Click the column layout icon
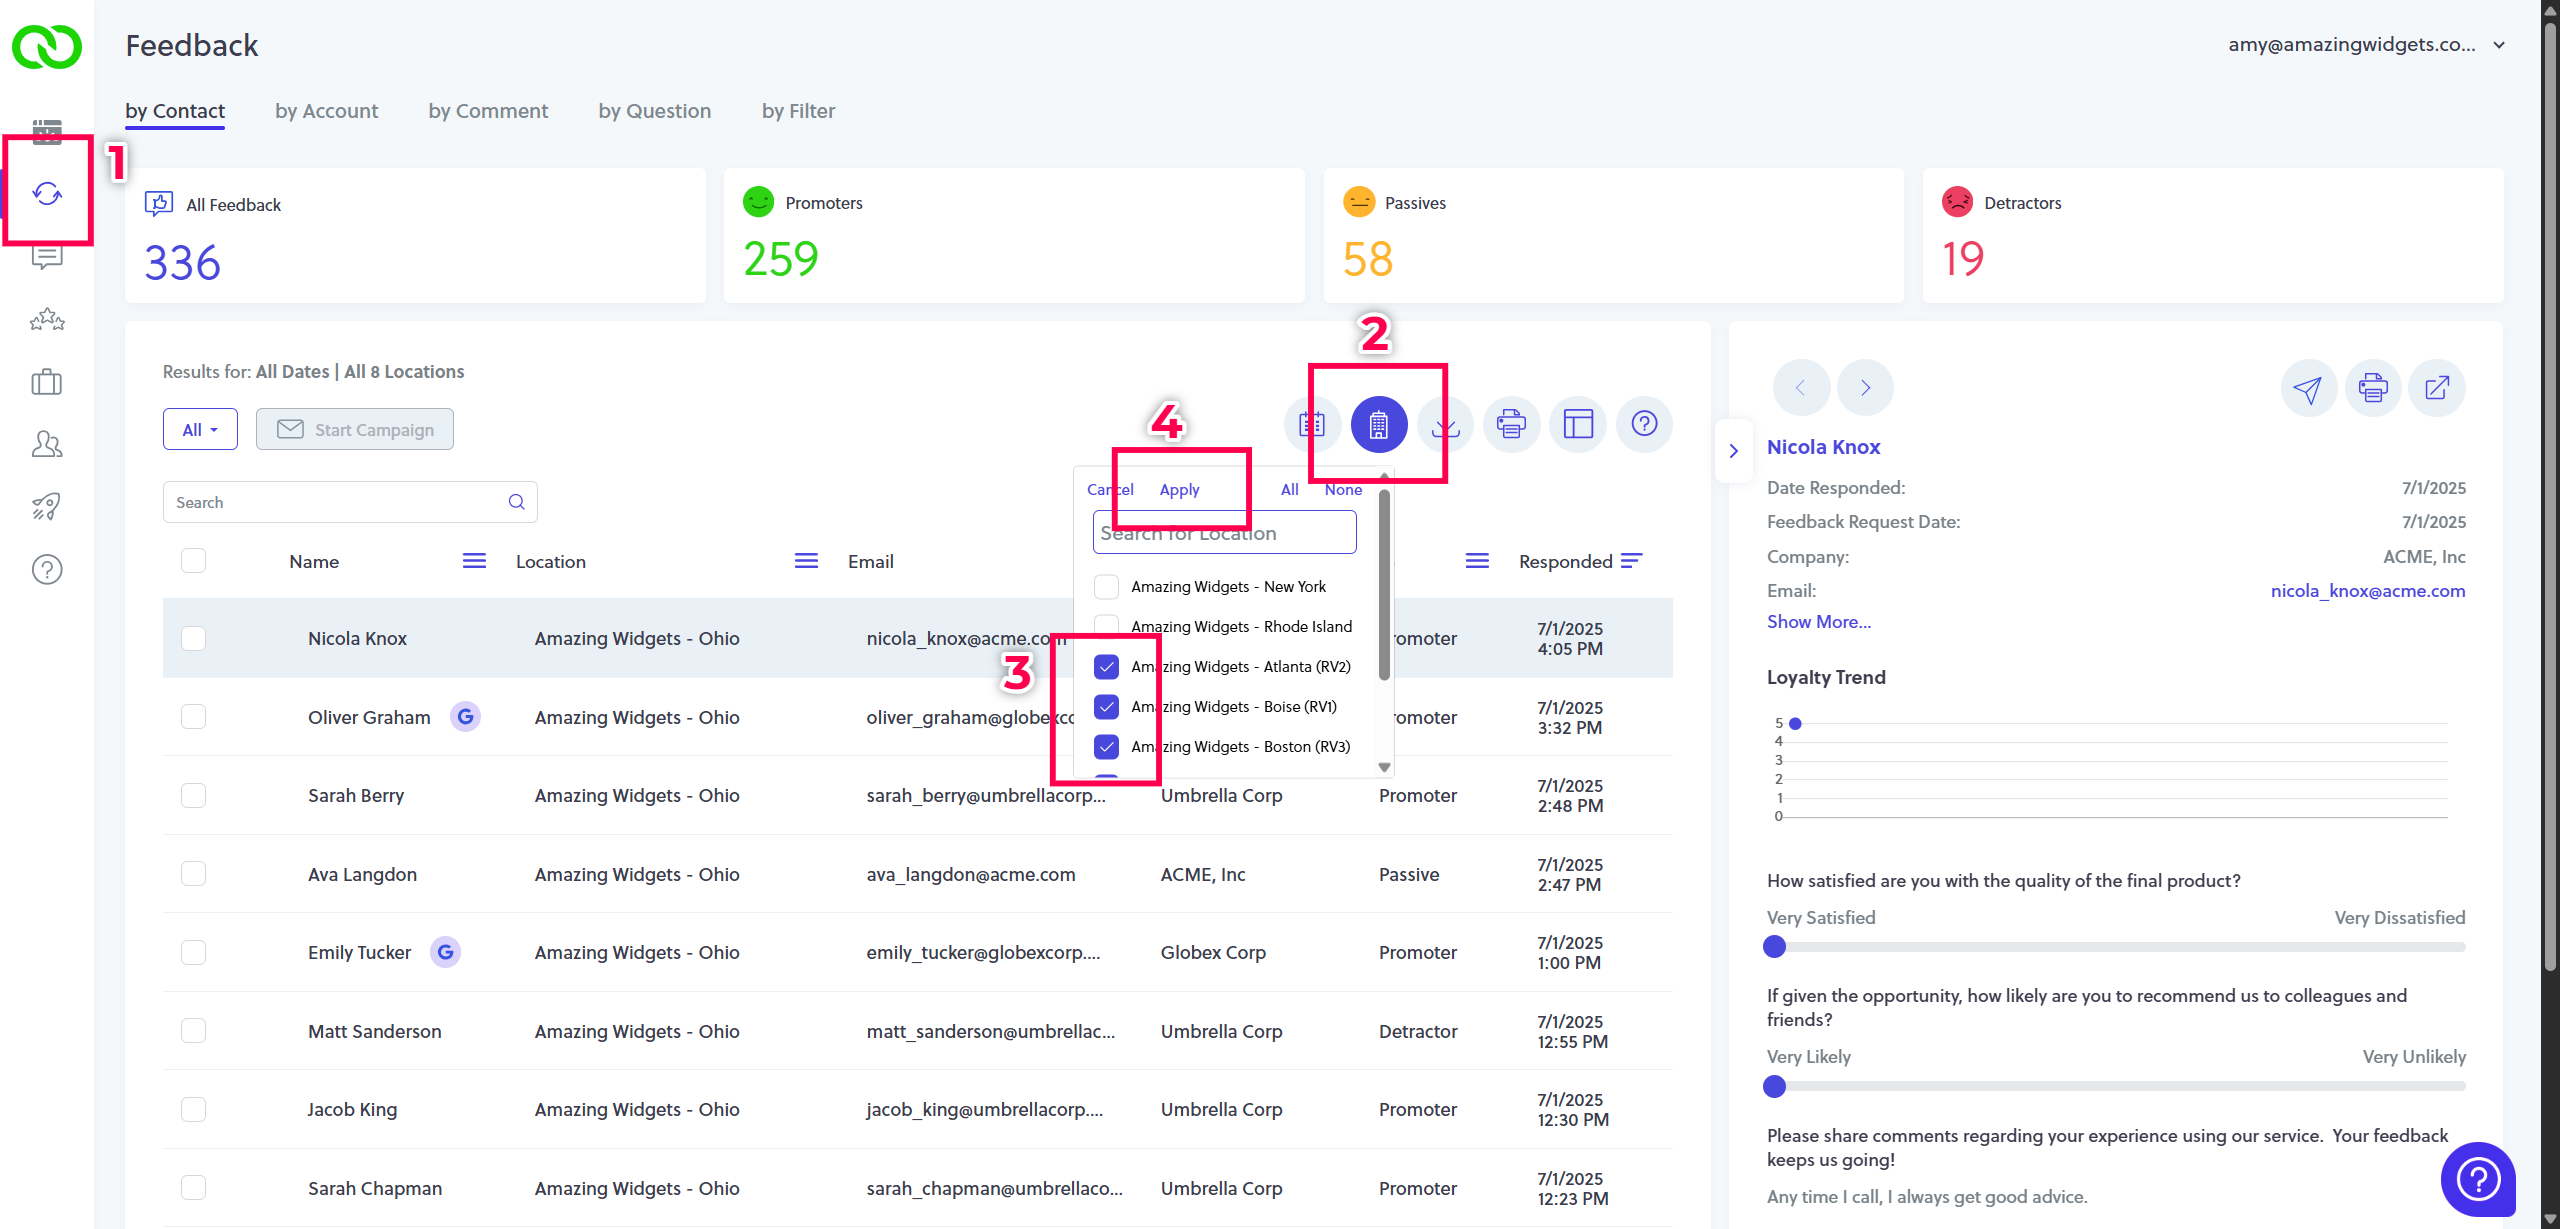2560x1229 pixels. tap(1577, 425)
